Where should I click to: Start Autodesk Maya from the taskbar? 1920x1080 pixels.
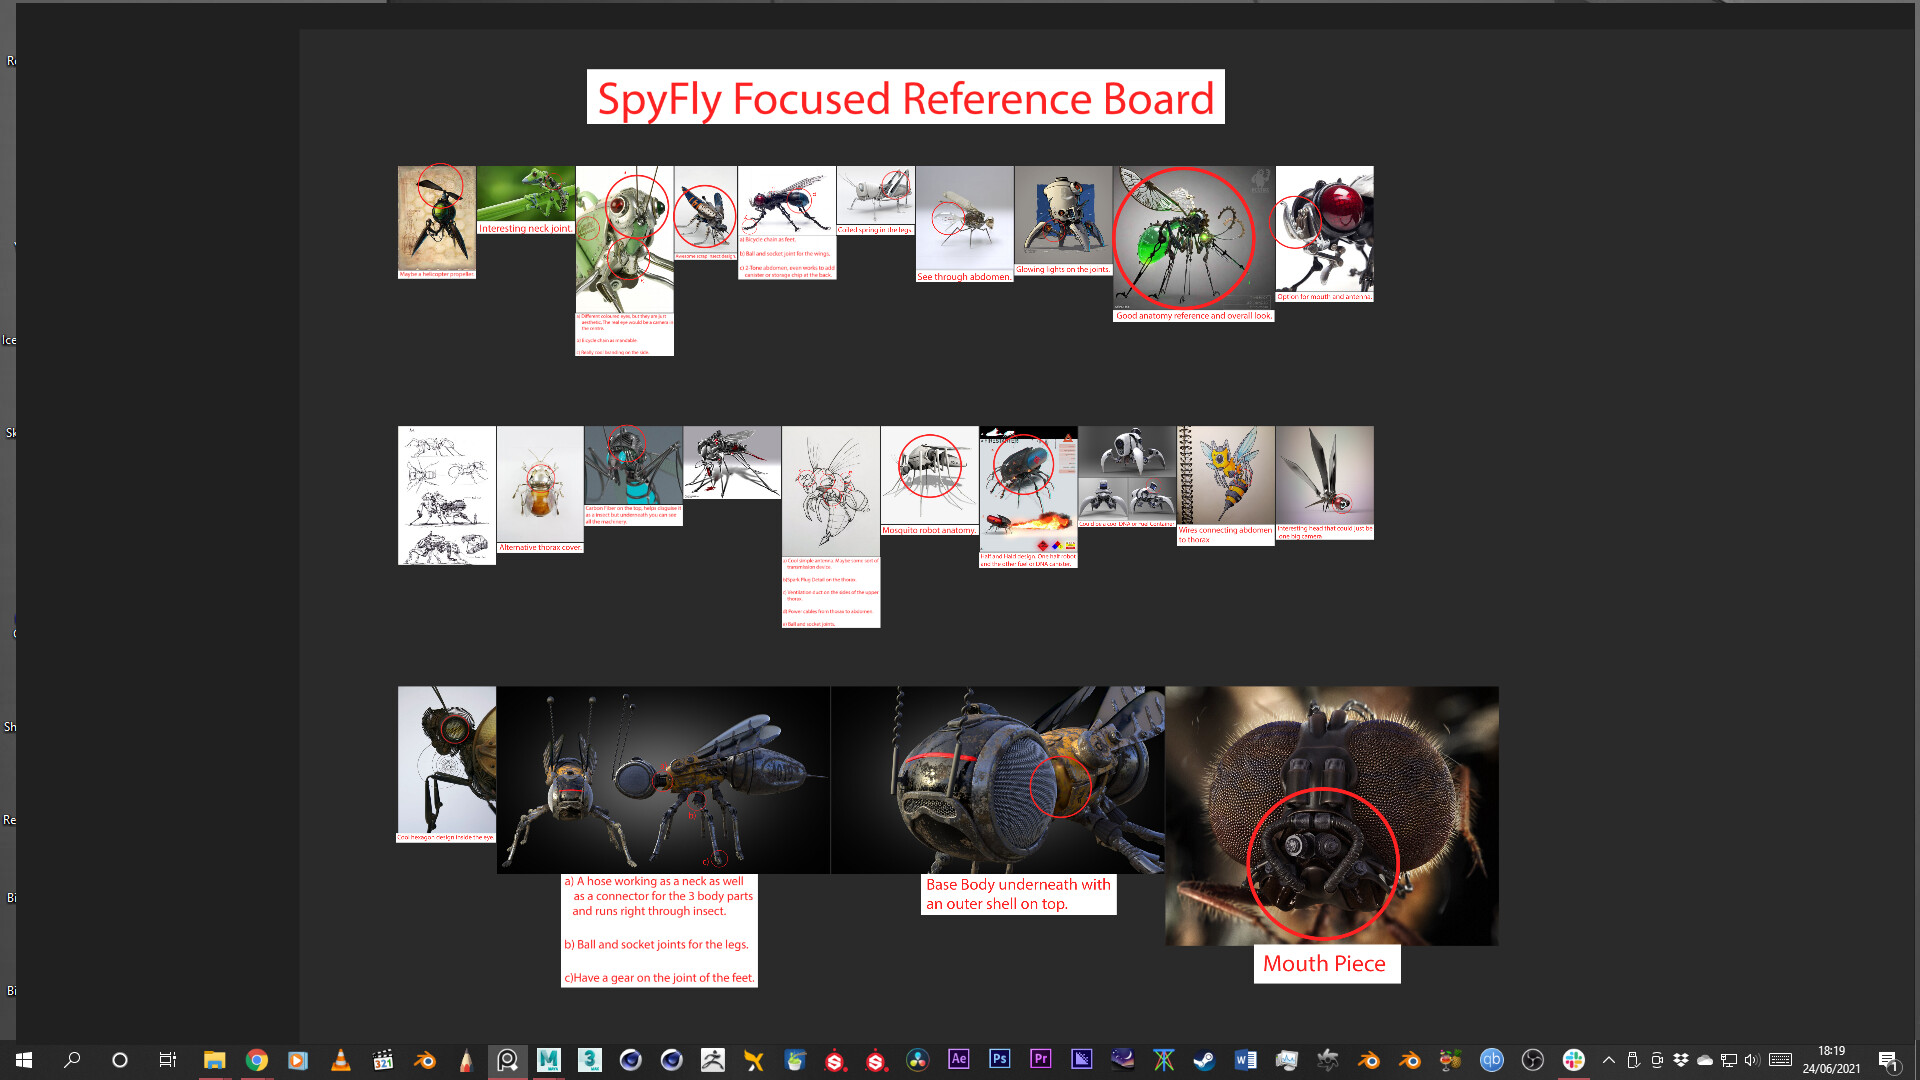549,1062
